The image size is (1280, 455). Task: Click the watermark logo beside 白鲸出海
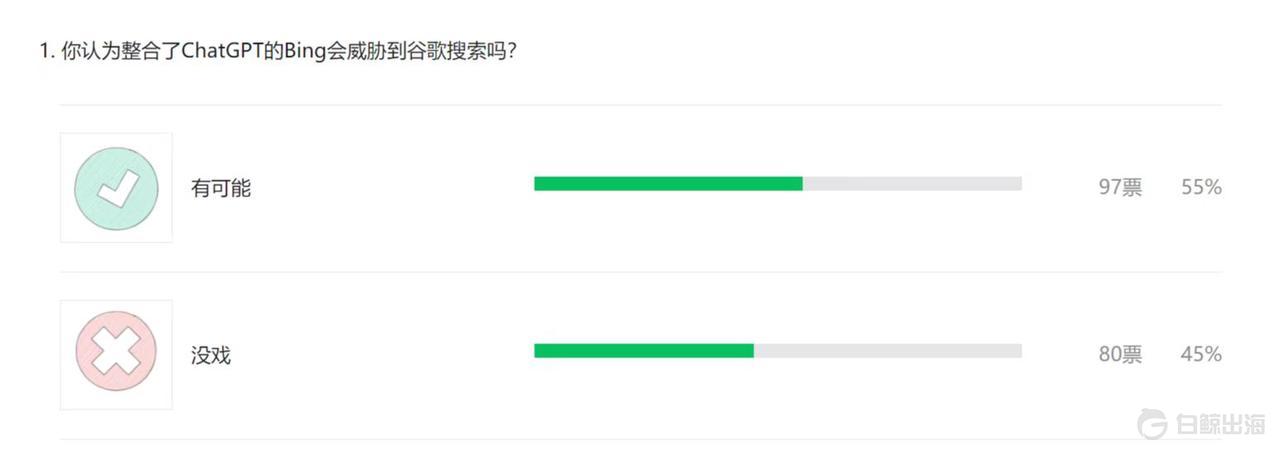(1154, 424)
